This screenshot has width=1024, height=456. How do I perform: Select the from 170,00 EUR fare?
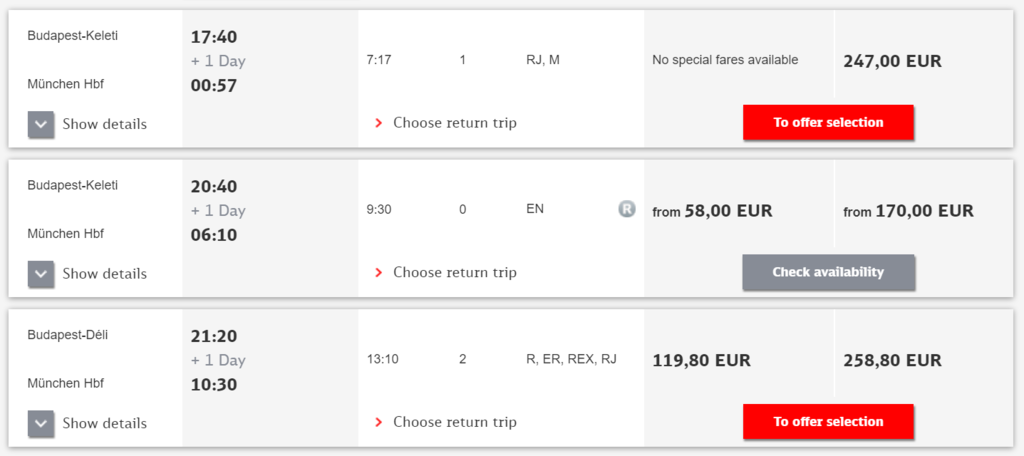(908, 211)
